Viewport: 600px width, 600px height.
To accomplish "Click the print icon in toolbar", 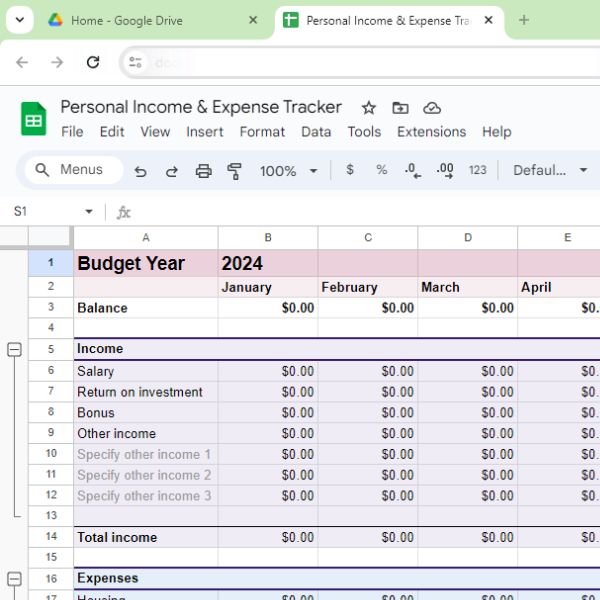I will click(203, 171).
